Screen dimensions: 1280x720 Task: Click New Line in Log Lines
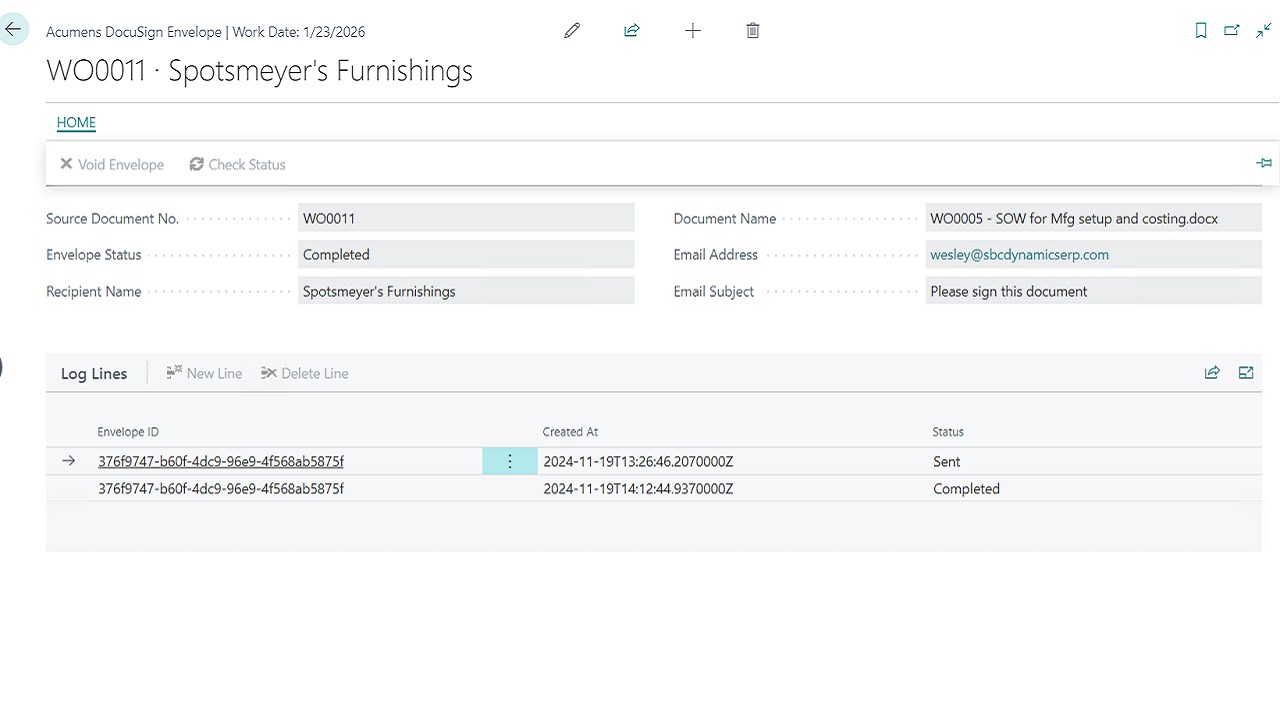tap(204, 373)
